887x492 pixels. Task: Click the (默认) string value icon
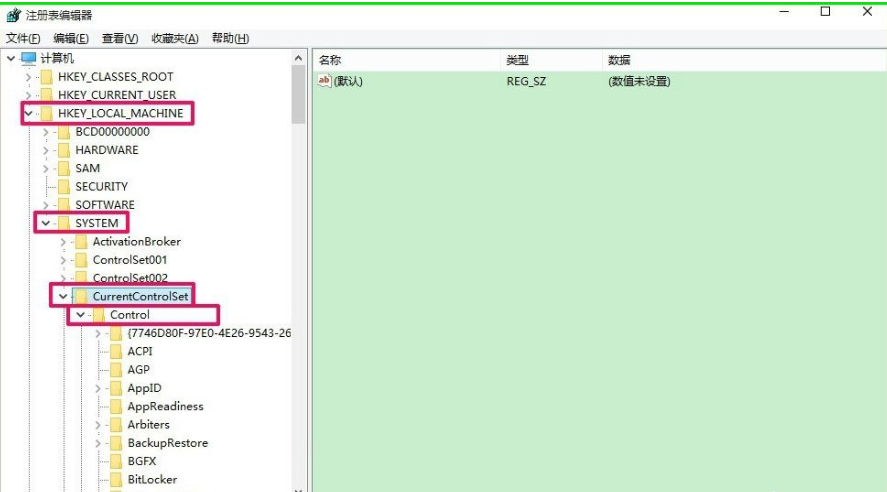[x=324, y=81]
